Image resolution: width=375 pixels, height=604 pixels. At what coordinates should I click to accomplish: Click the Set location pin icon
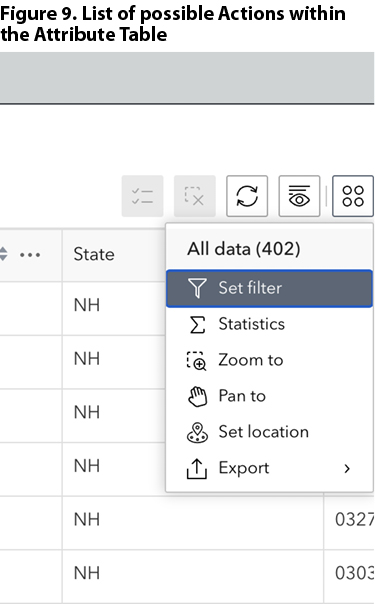pyautogui.click(x=197, y=433)
